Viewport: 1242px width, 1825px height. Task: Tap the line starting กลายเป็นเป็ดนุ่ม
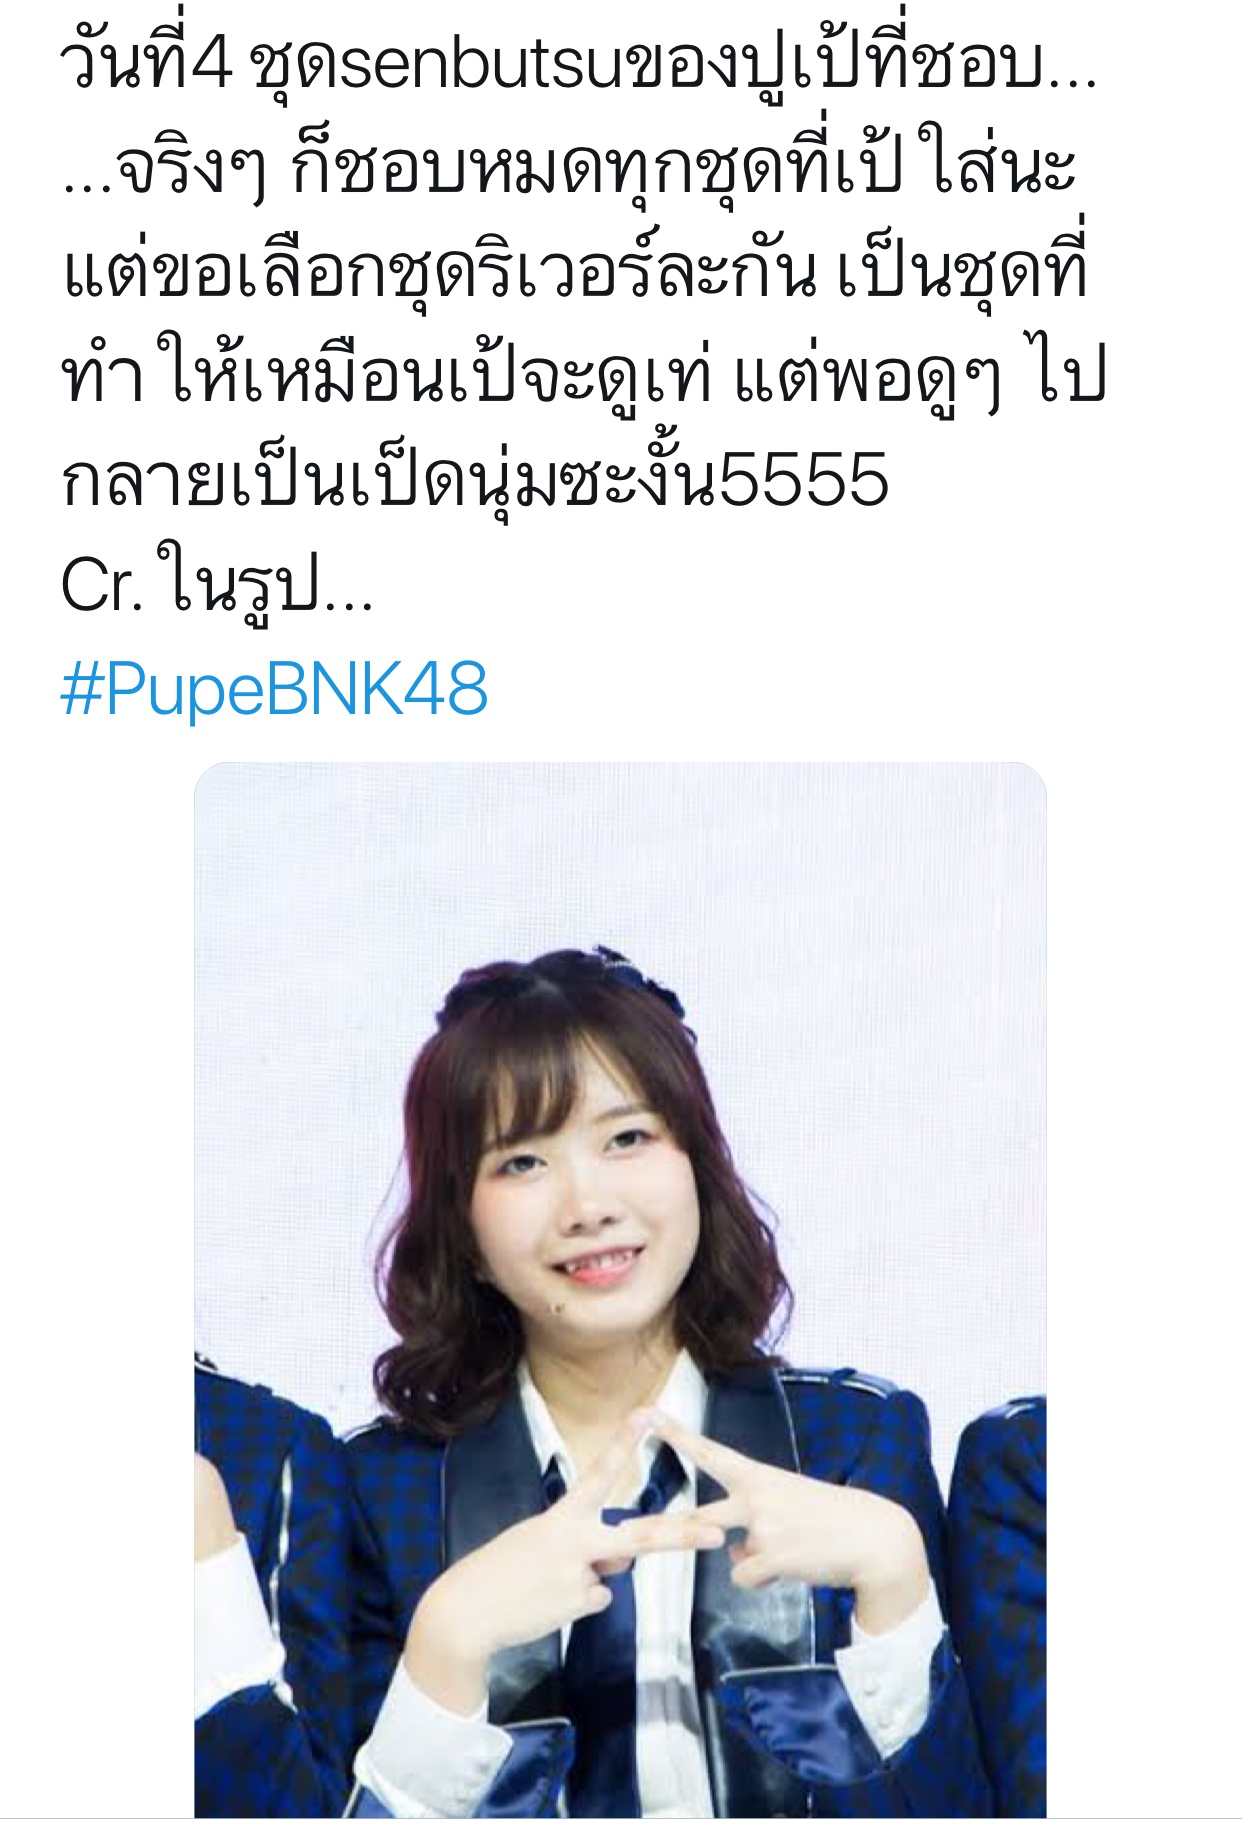click(475, 478)
